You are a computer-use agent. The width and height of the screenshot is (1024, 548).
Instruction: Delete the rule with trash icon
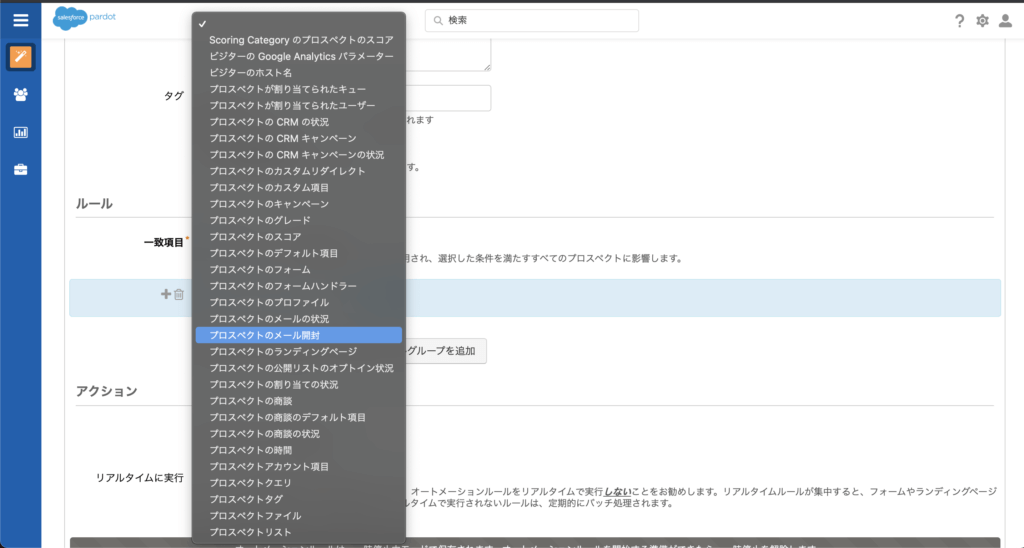click(179, 295)
